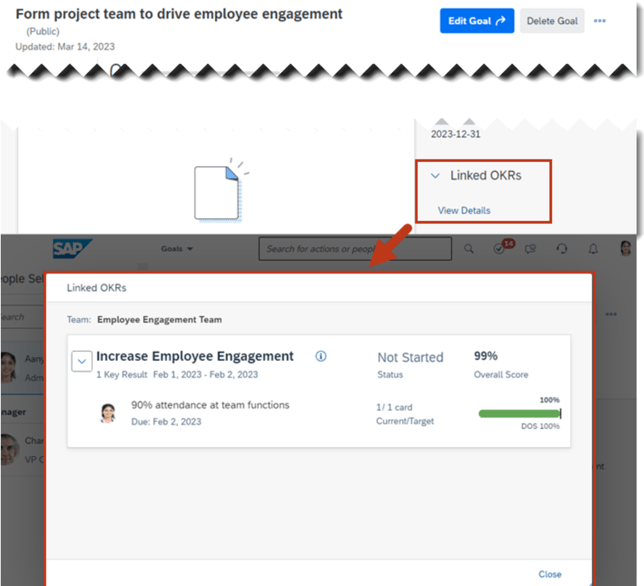Click the Edit Goal button

click(476, 21)
